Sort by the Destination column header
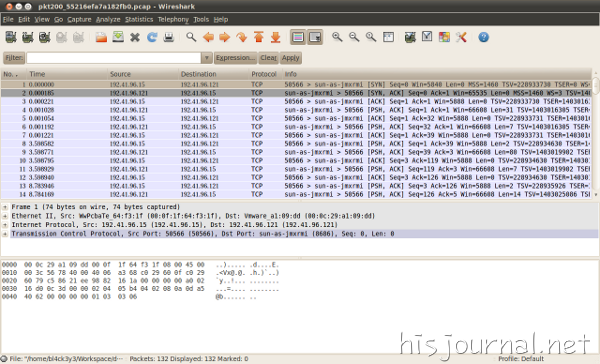 coord(214,74)
